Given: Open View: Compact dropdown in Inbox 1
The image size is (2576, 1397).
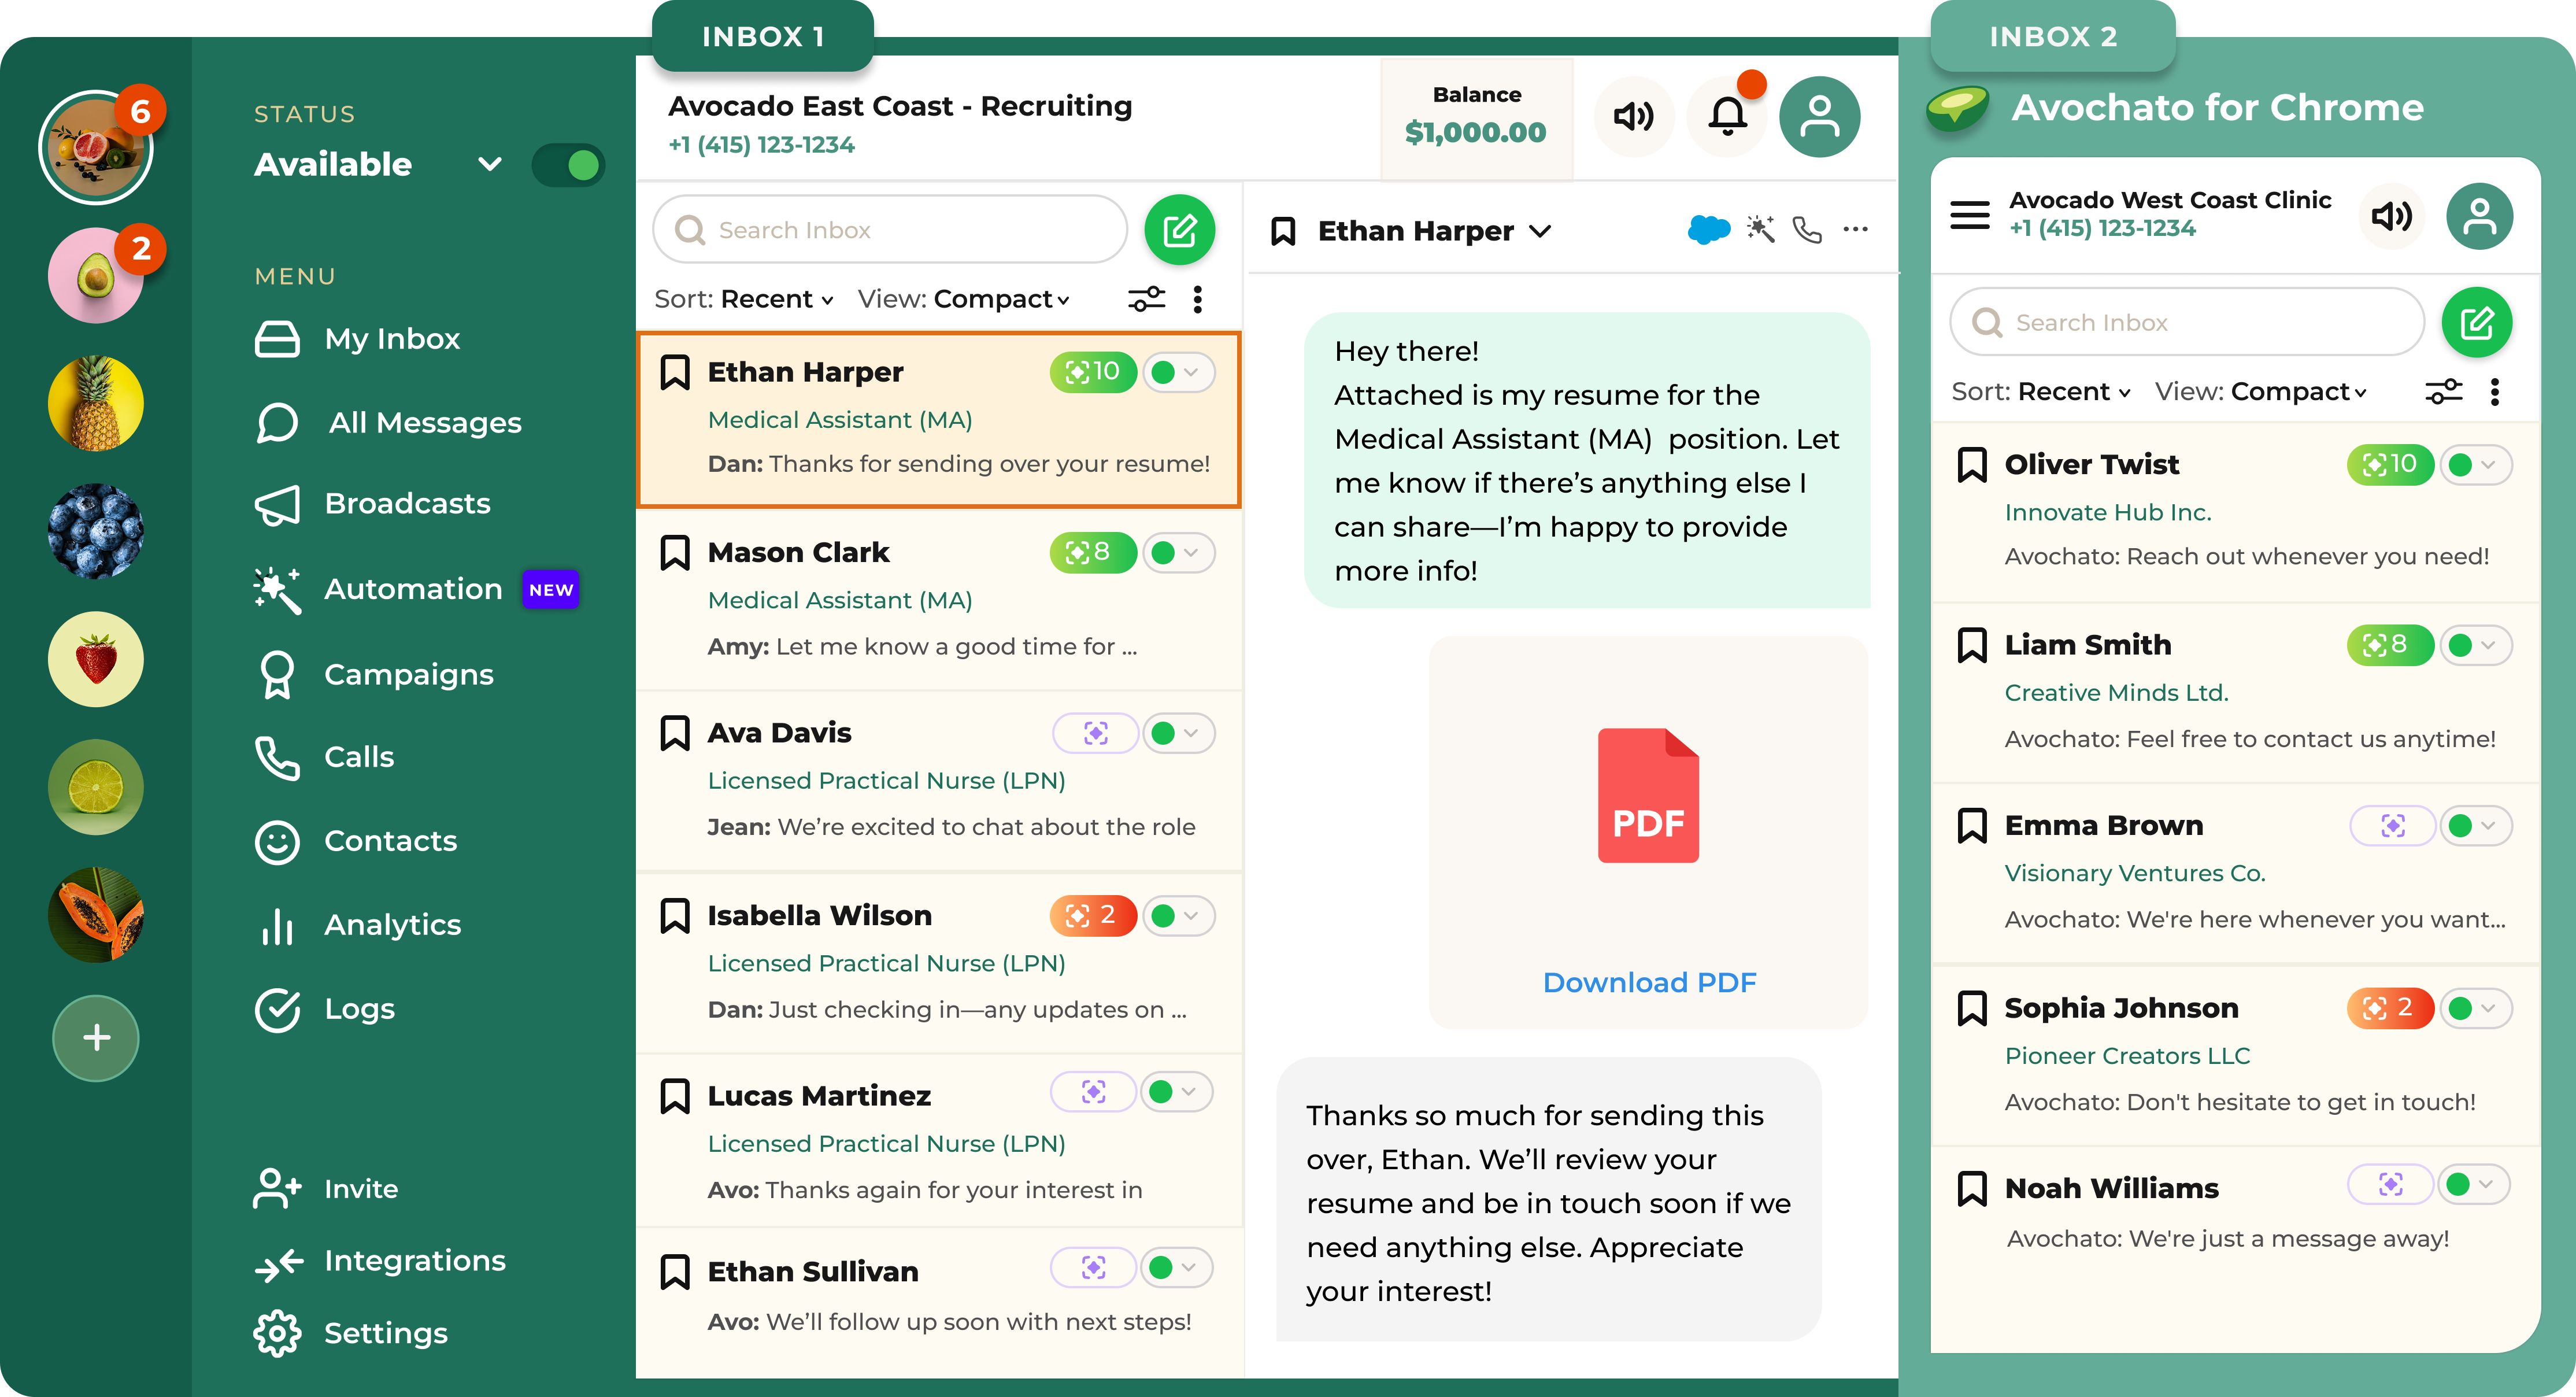Looking at the screenshot, I should tap(964, 299).
